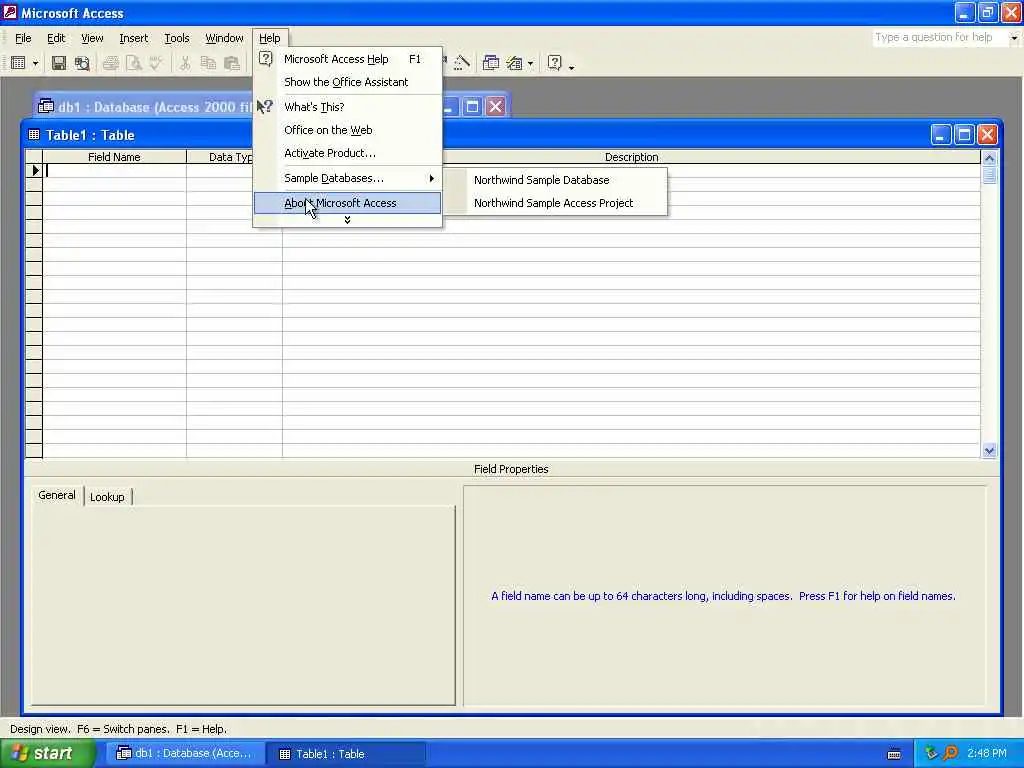Click the Type a question for help box
Screen dimensions: 1024x768
pyautogui.click(x=940, y=37)
